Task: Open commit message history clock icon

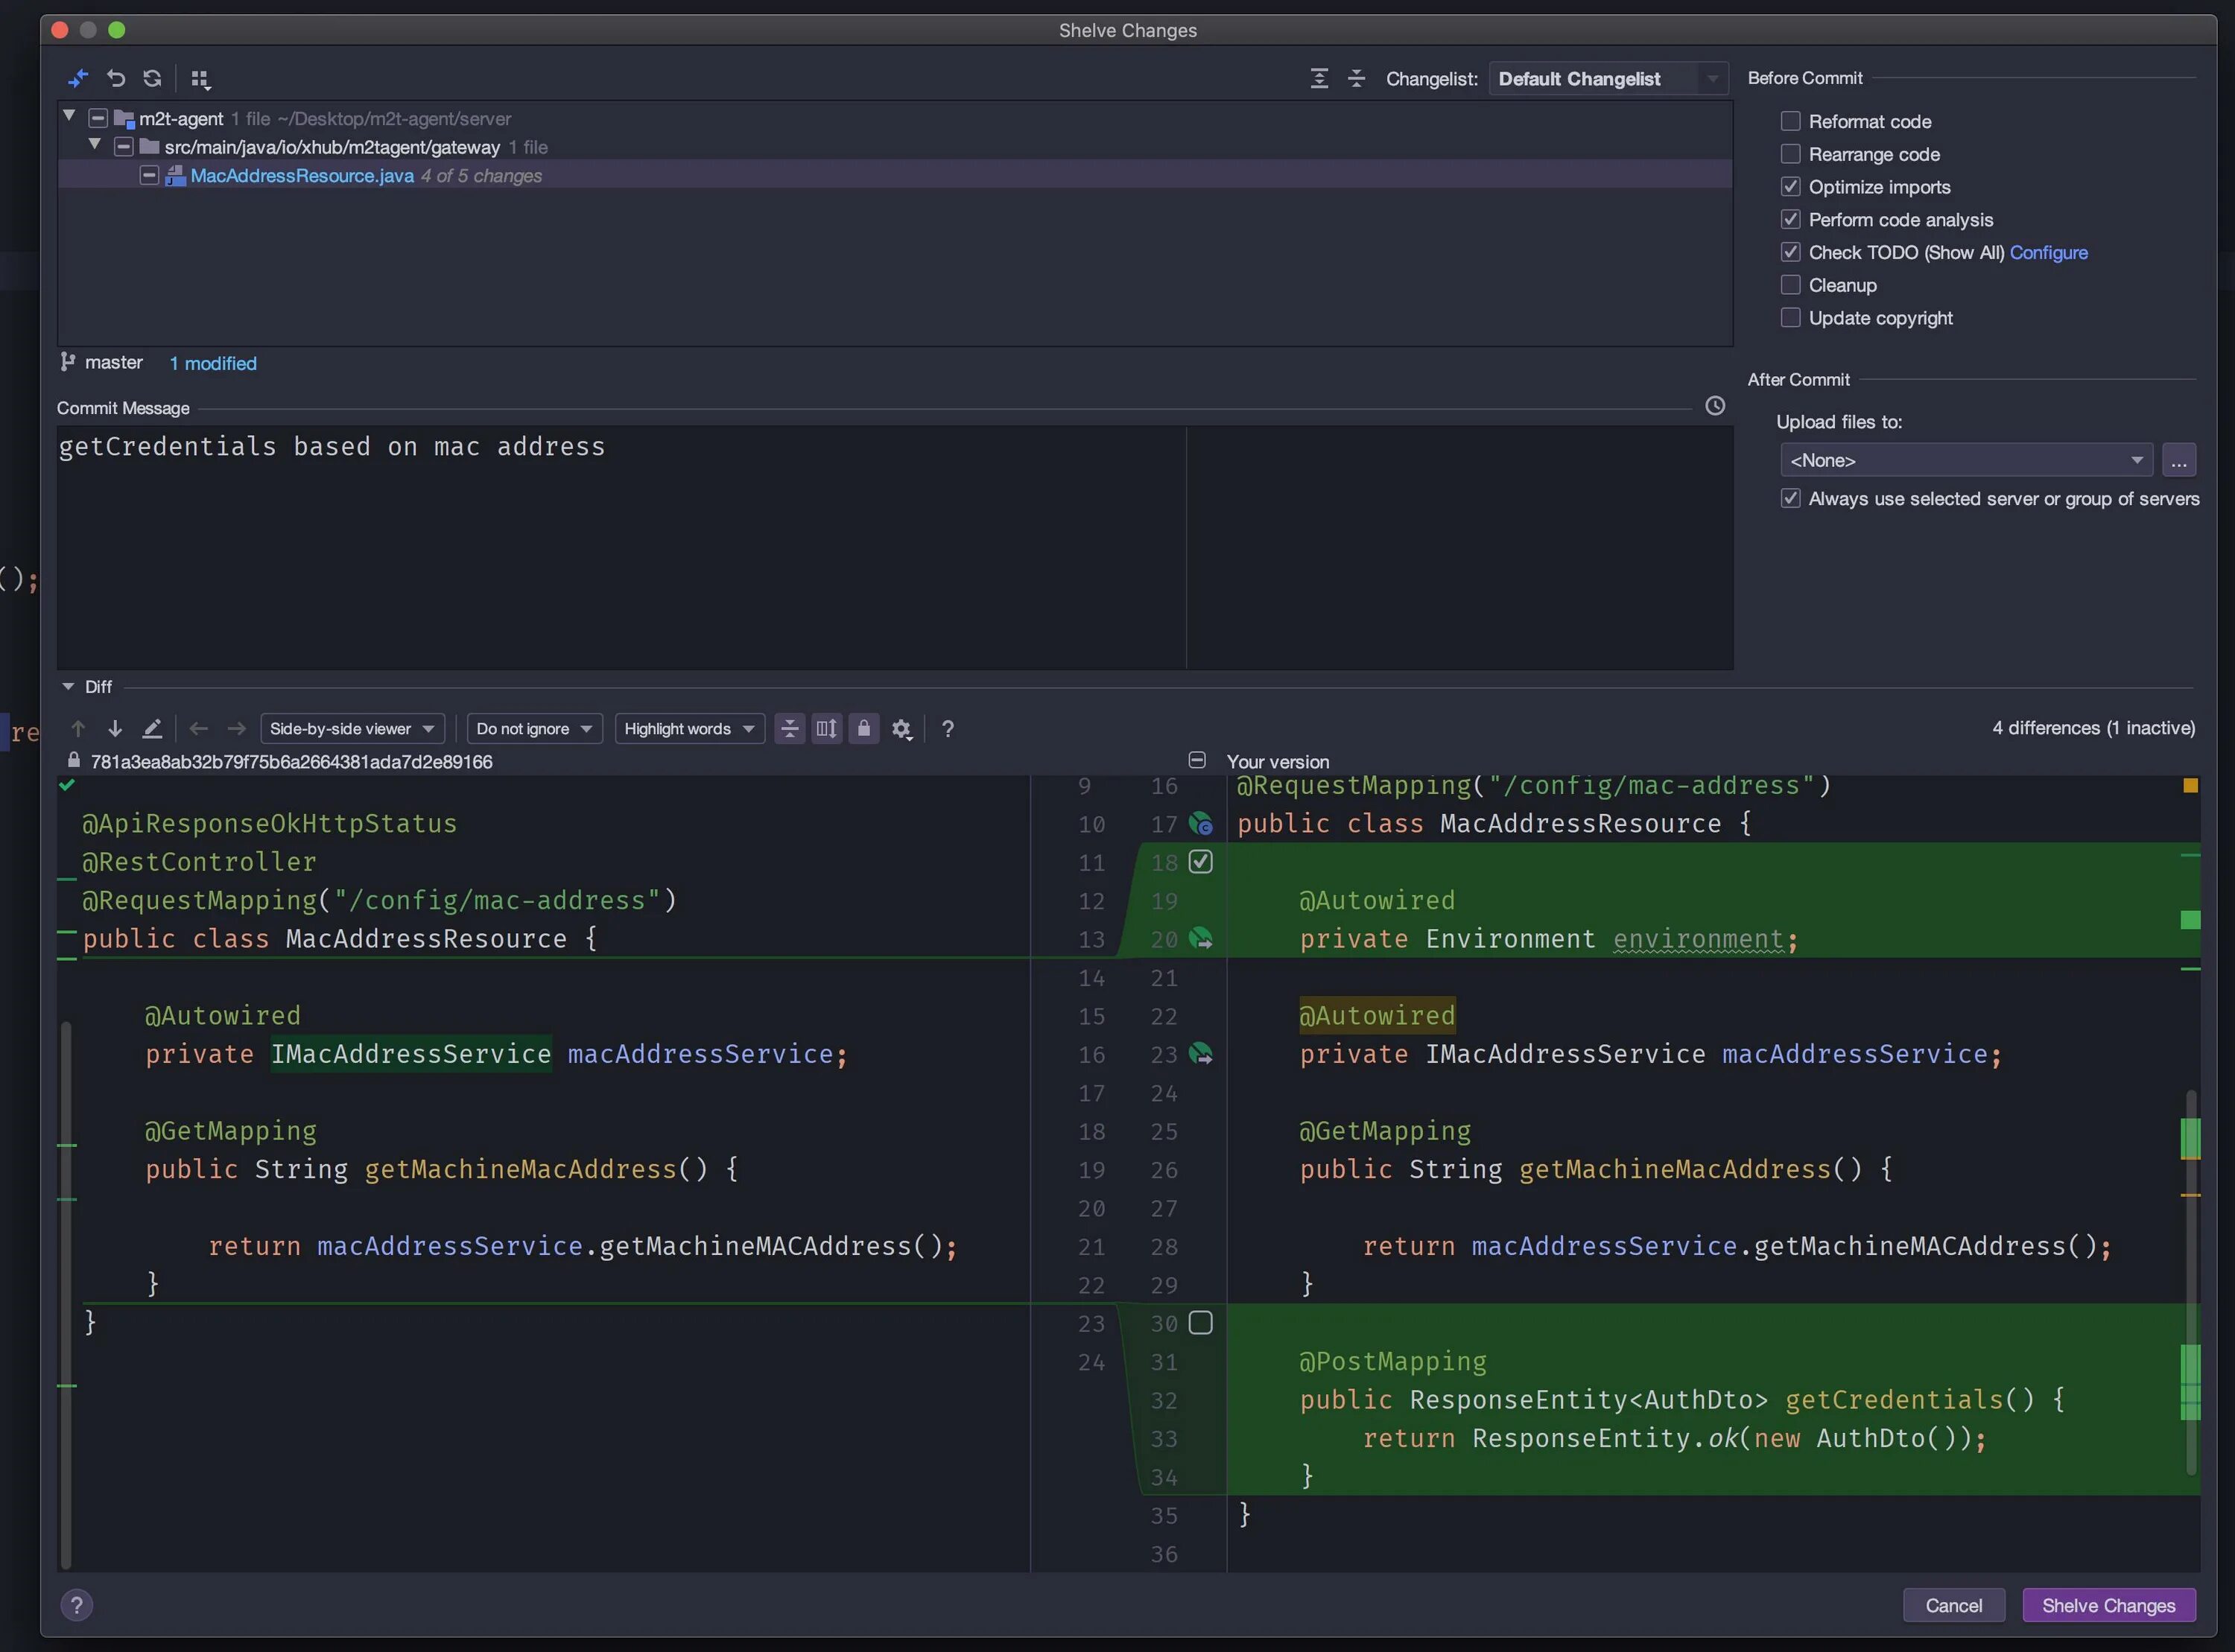Action: click(x=1714, y=406)
